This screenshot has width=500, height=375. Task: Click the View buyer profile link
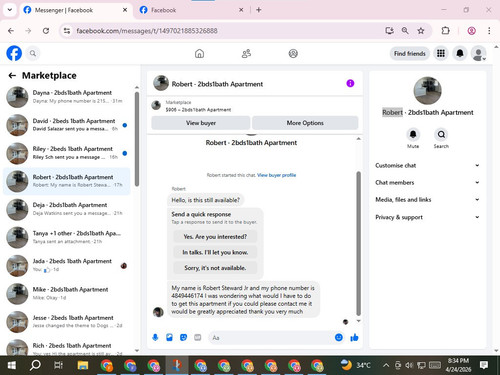click(x=277, y=175)
